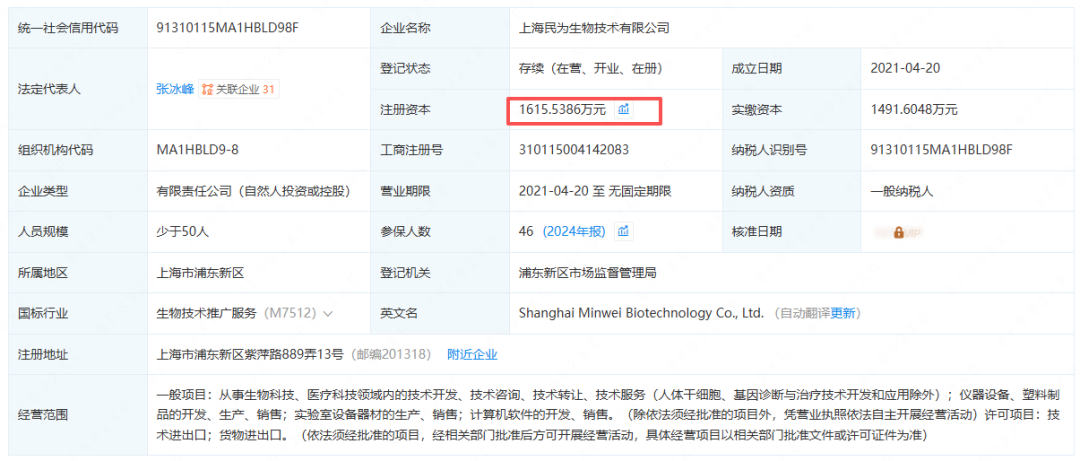Click the 人员规模 label cell
1080x461 pixels.
(x=78, y=232)
